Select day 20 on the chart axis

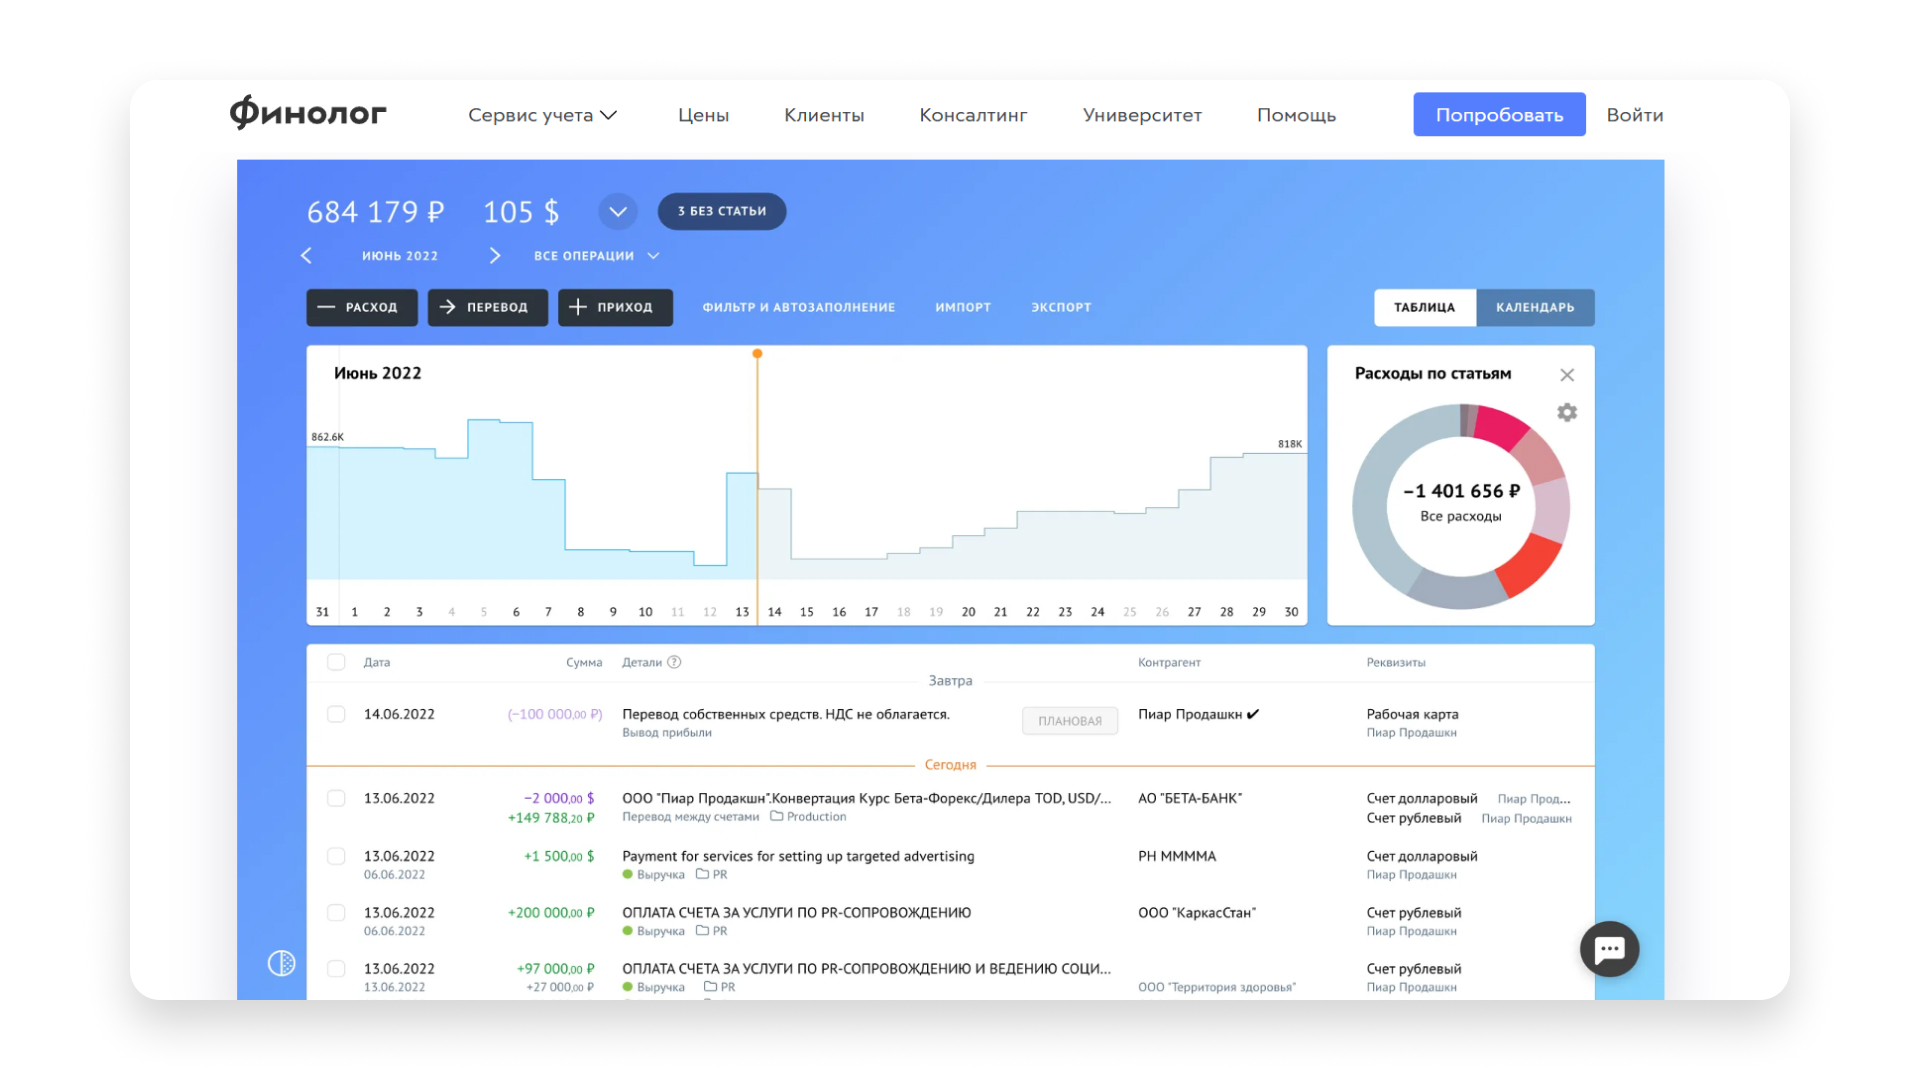click(968, 612)
